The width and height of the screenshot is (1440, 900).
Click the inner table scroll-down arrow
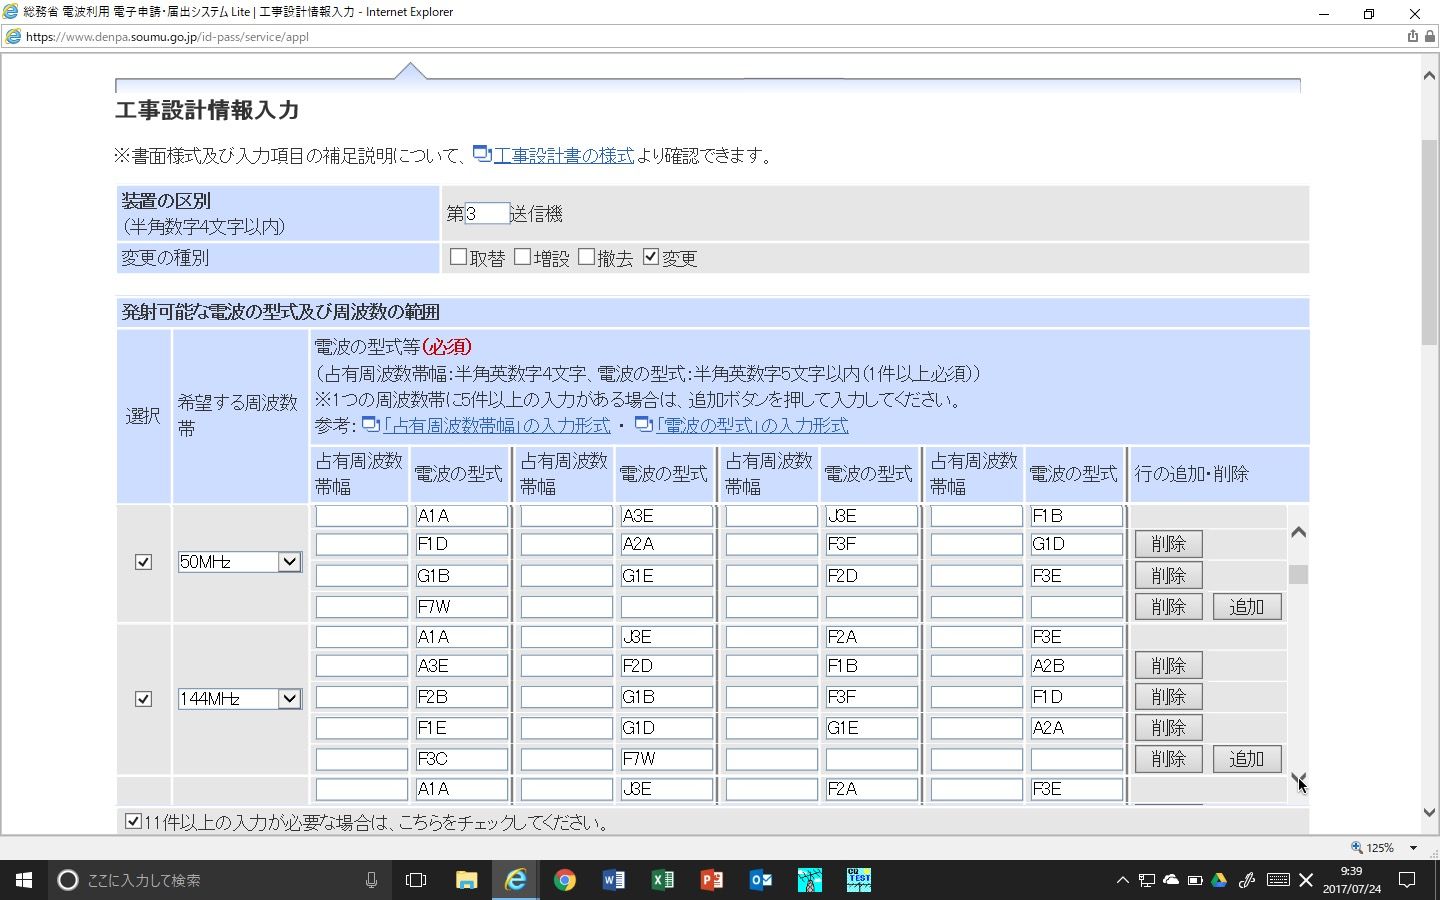tap(1298, 778)
